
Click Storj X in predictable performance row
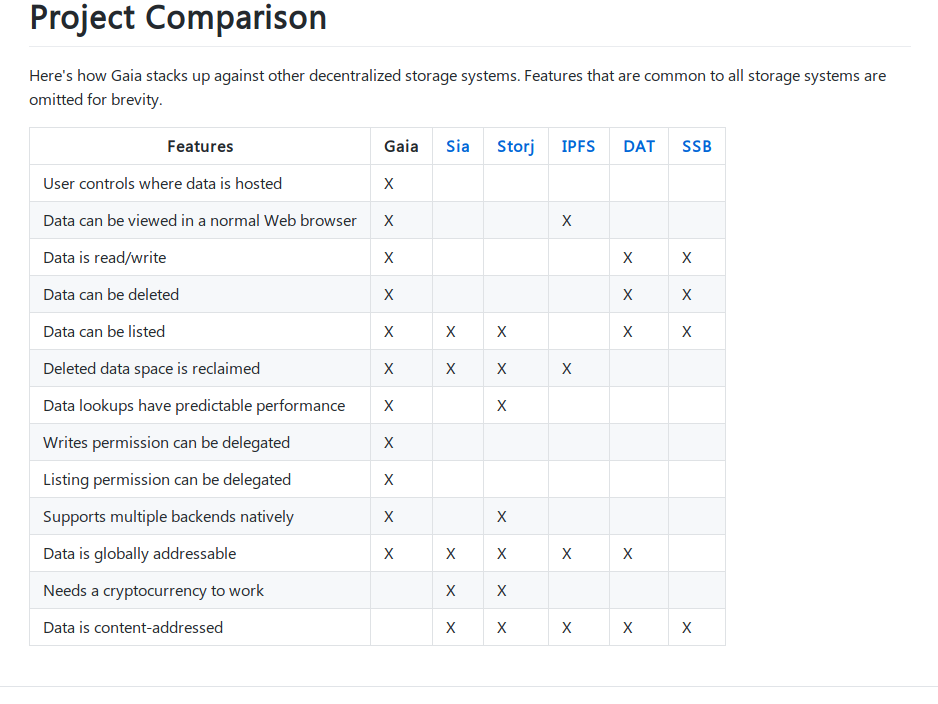(x=501, y=406)
